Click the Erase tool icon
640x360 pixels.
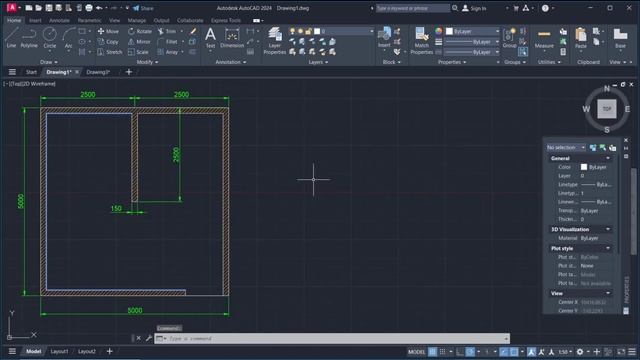pyautogui.click(x=193, y=31)
